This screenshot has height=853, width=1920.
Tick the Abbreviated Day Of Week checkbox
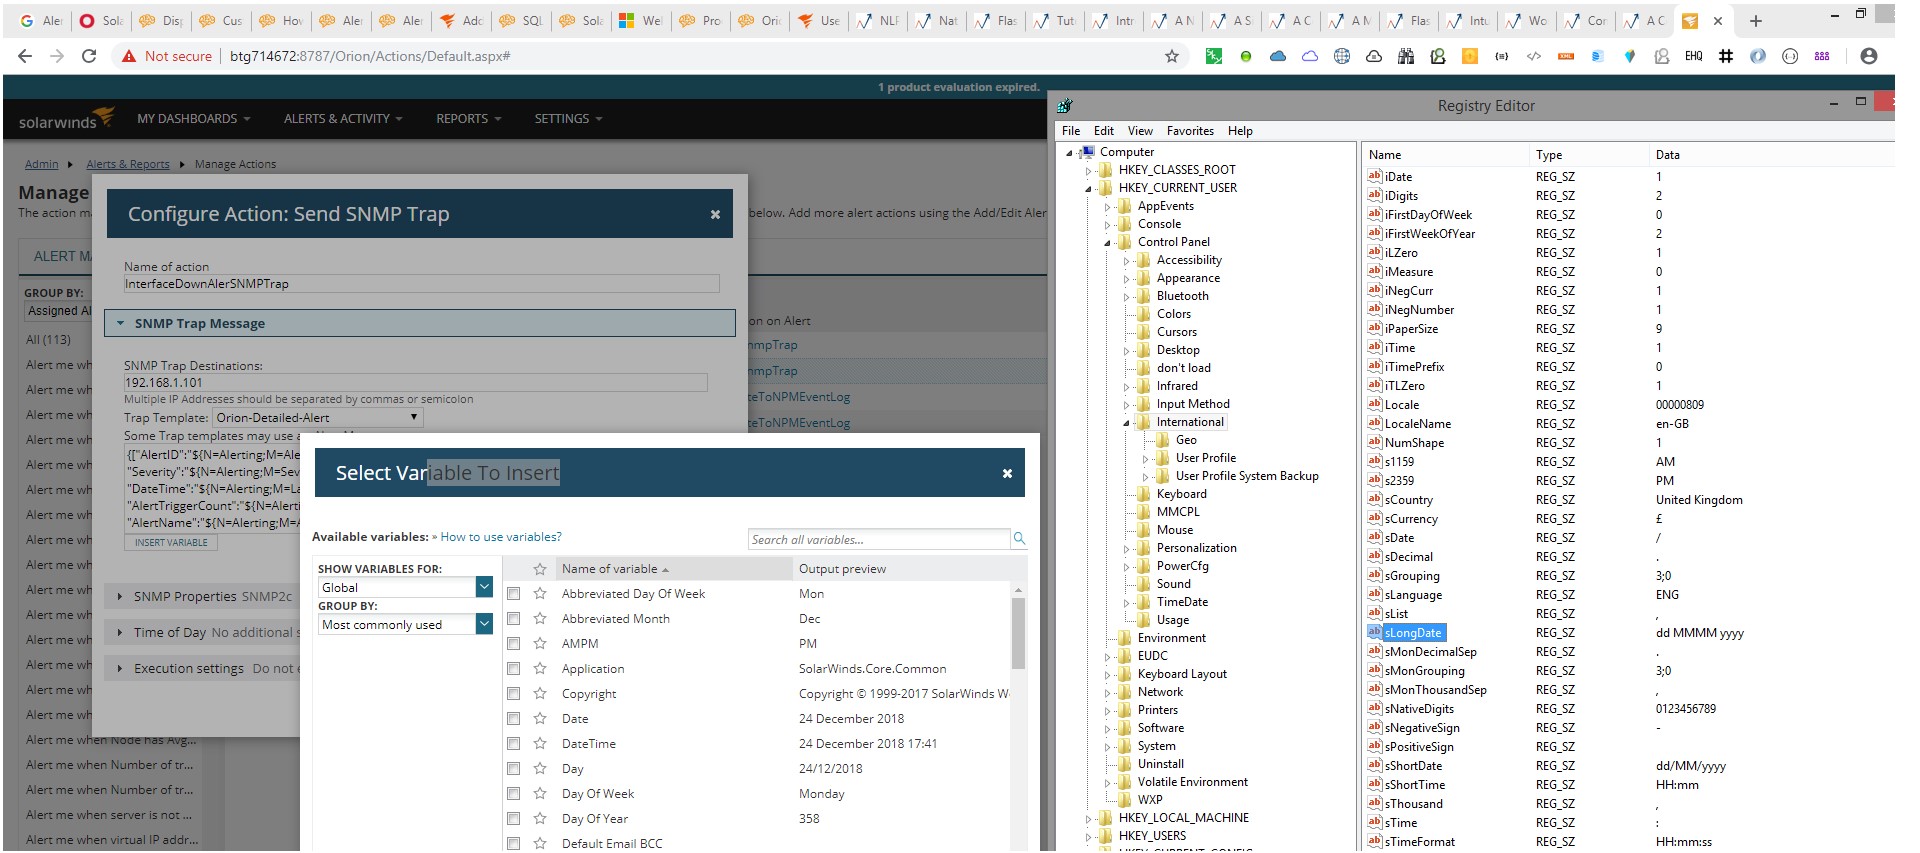(513, 594)
